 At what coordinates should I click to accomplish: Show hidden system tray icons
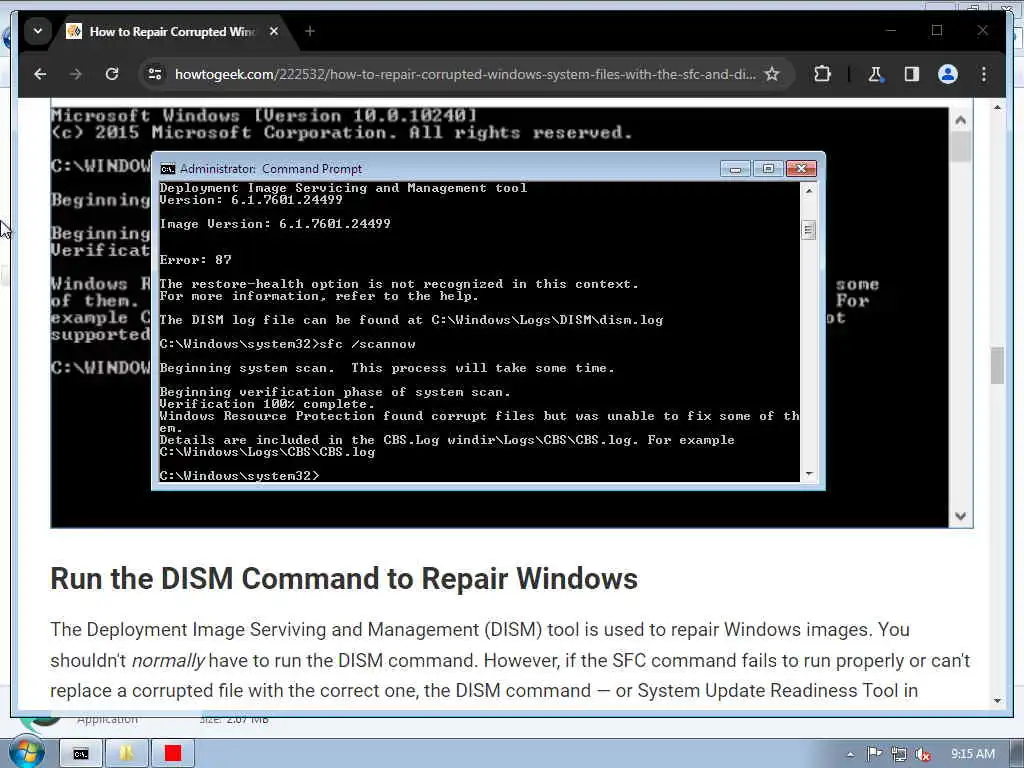850,754
